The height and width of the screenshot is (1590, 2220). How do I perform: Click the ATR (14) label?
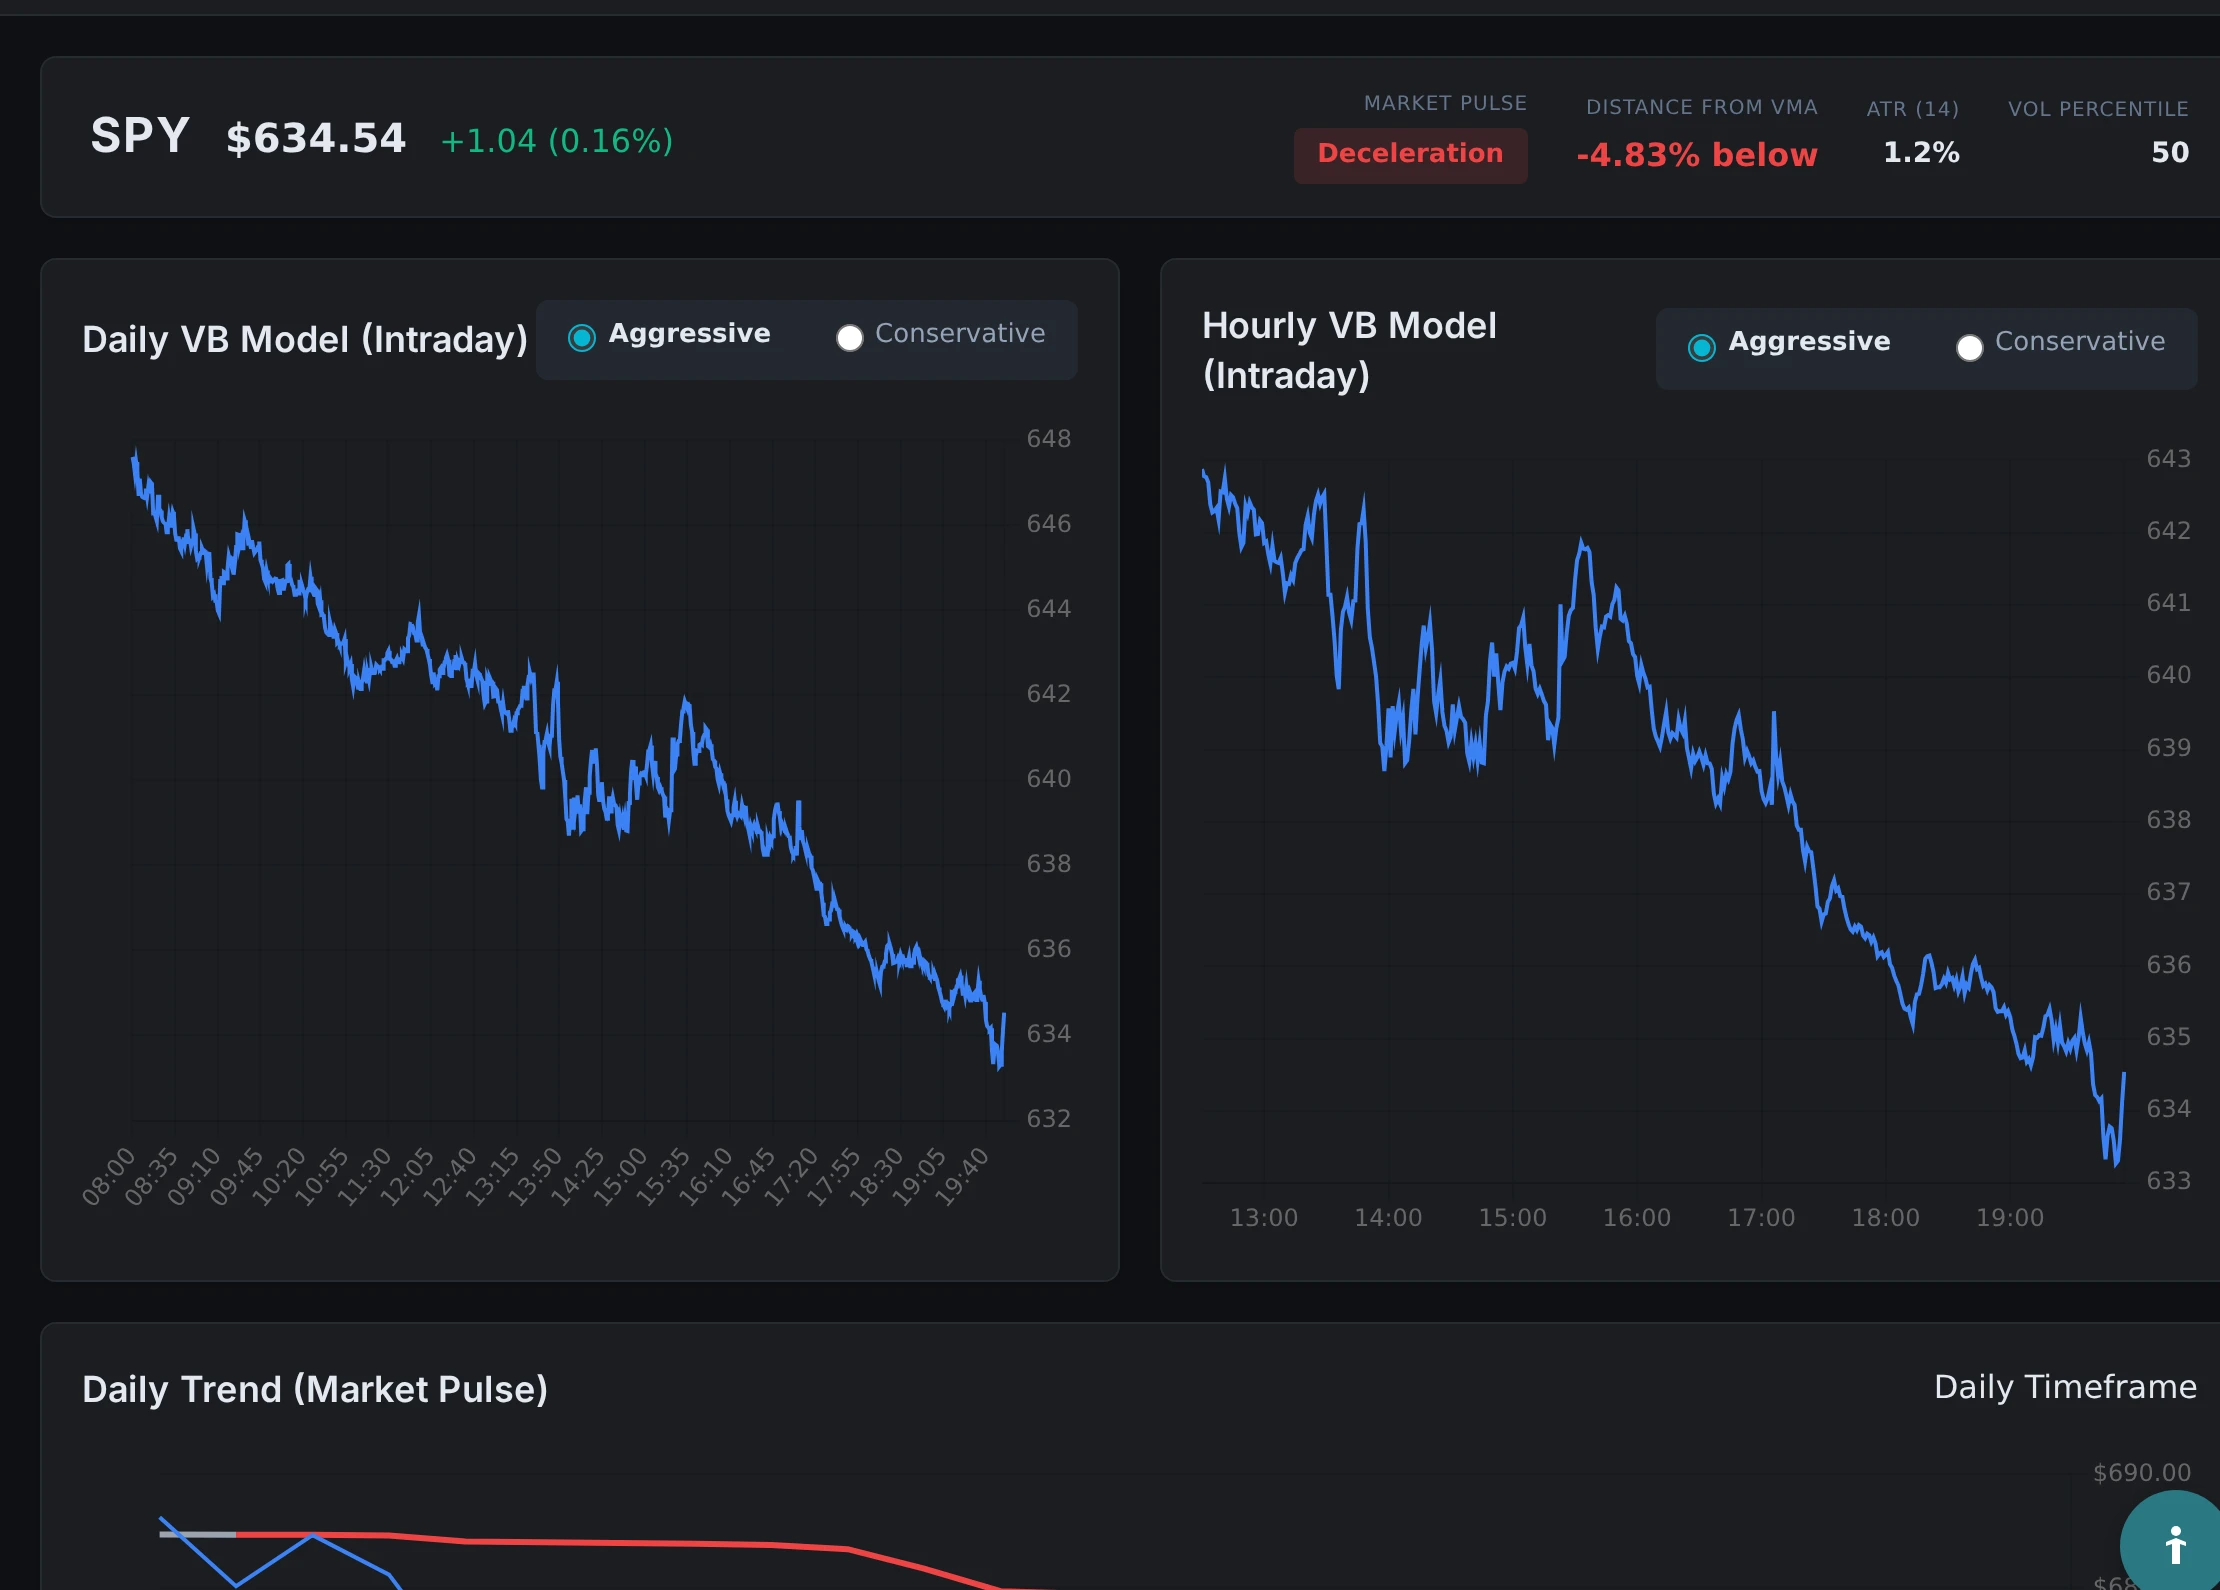(1912, 109)
